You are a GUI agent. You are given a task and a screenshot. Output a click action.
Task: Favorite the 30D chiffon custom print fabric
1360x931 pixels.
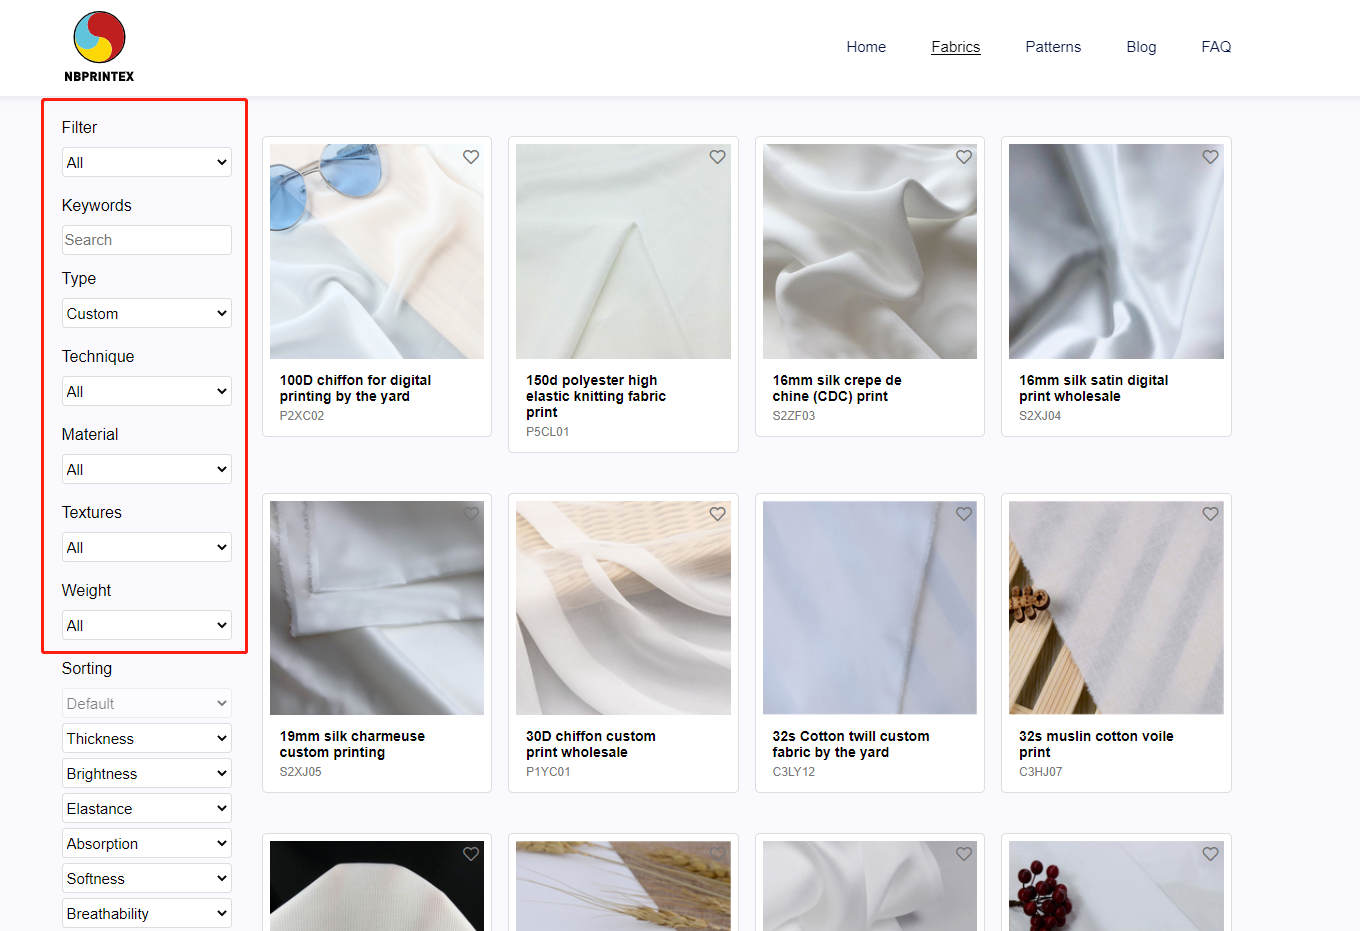pos(717,514)
